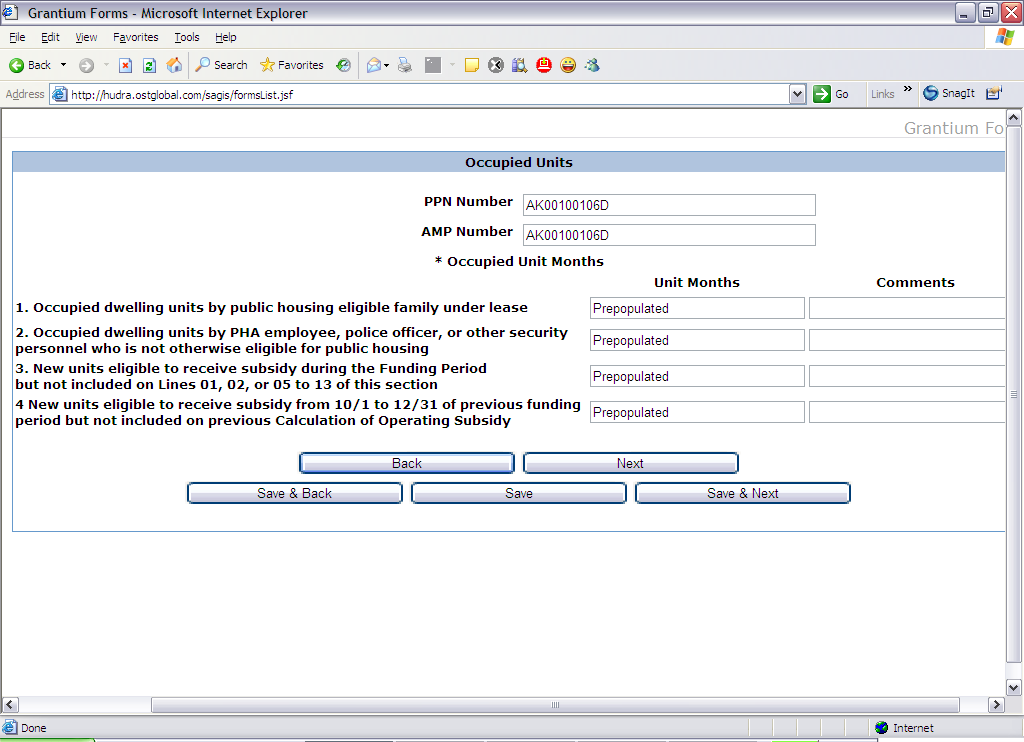
Task: Expand the Links chevron
Action: pyautogui.click(x=908, y=89)
